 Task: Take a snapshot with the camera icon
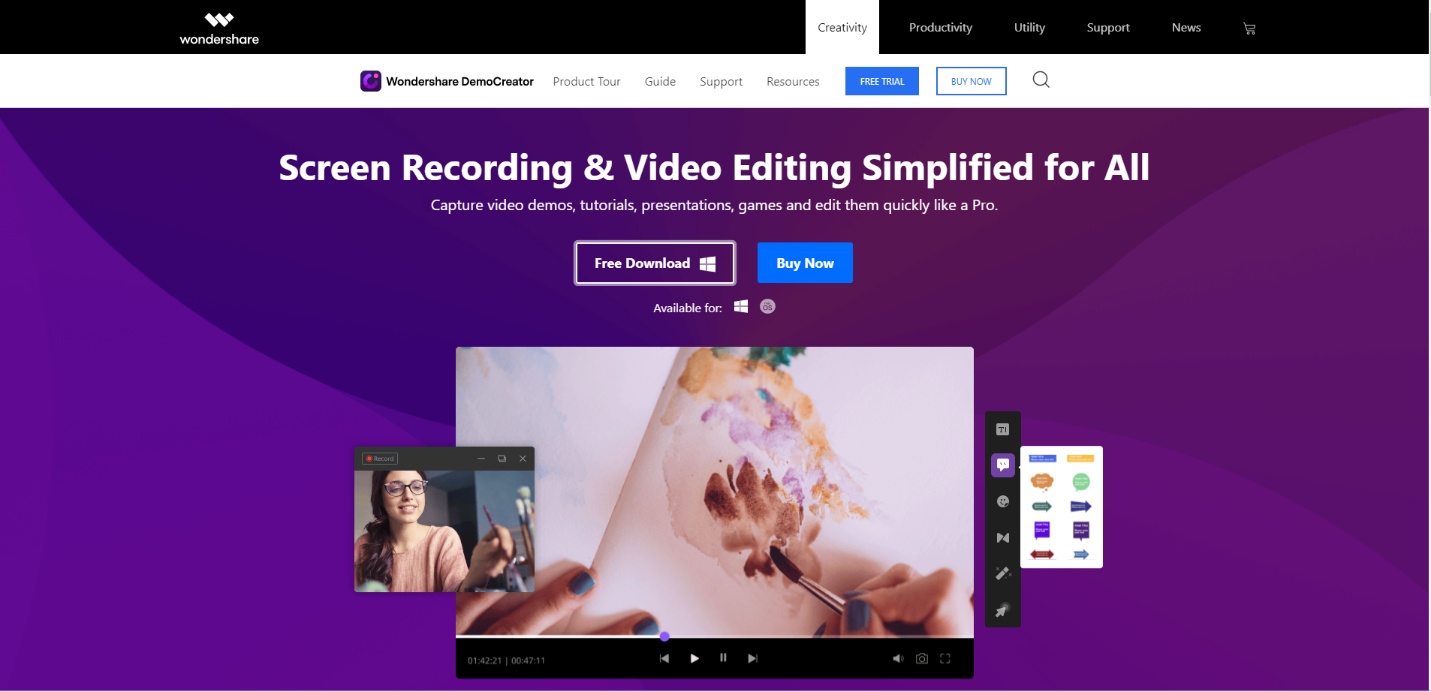click(922, 659)
